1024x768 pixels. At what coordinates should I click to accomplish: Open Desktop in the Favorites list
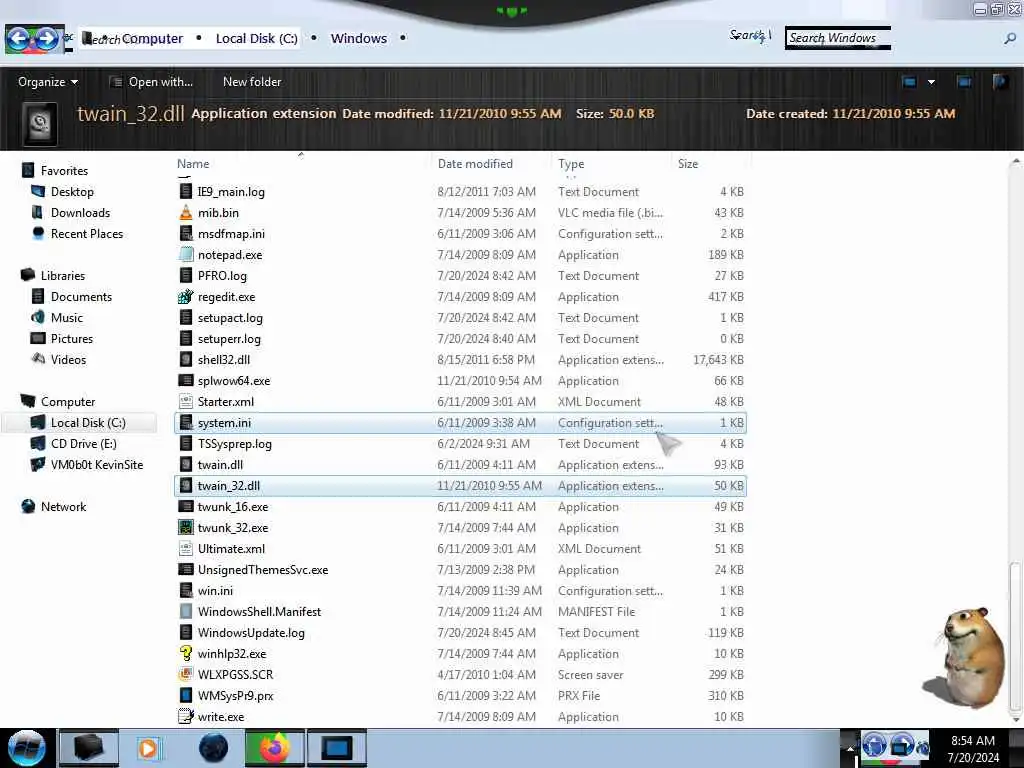pos(72,192)
